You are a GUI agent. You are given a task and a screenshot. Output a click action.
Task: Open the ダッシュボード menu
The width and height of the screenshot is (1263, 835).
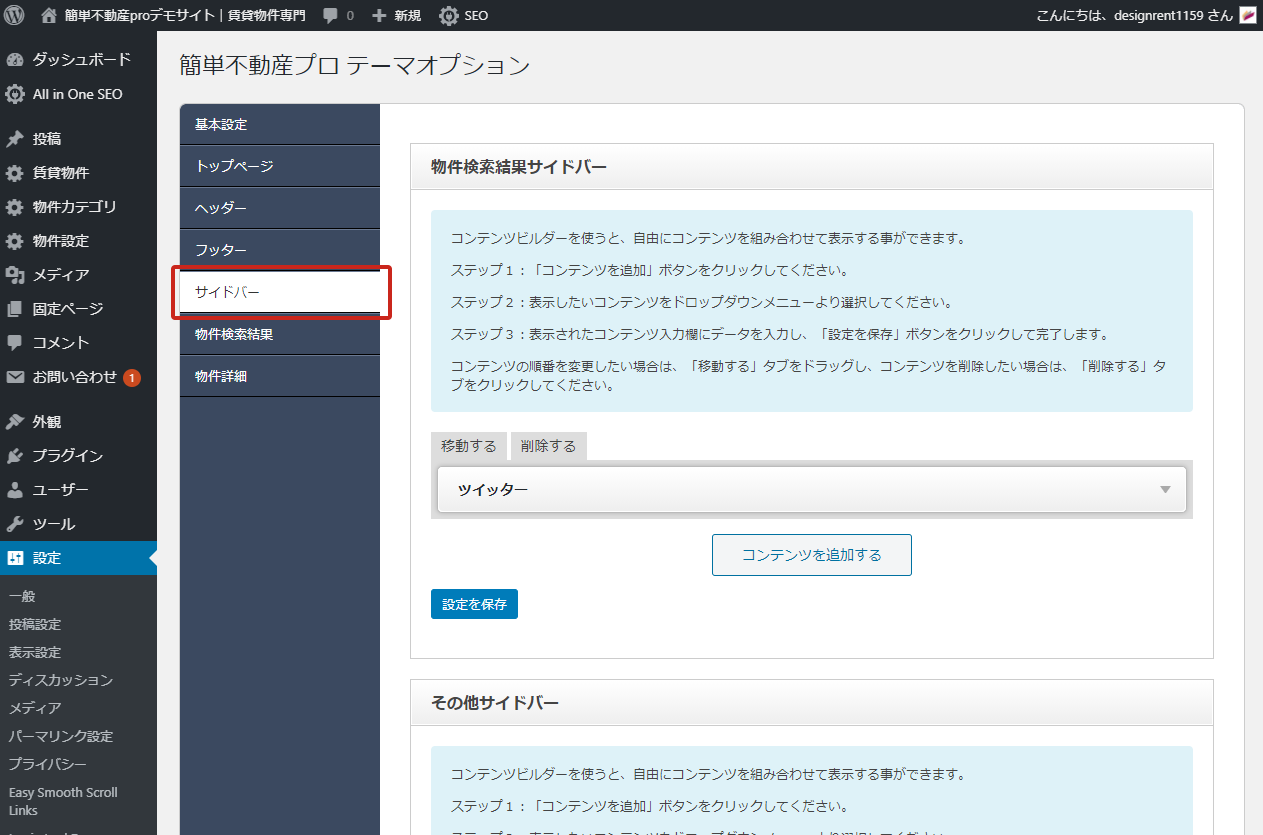click(80, 59)
